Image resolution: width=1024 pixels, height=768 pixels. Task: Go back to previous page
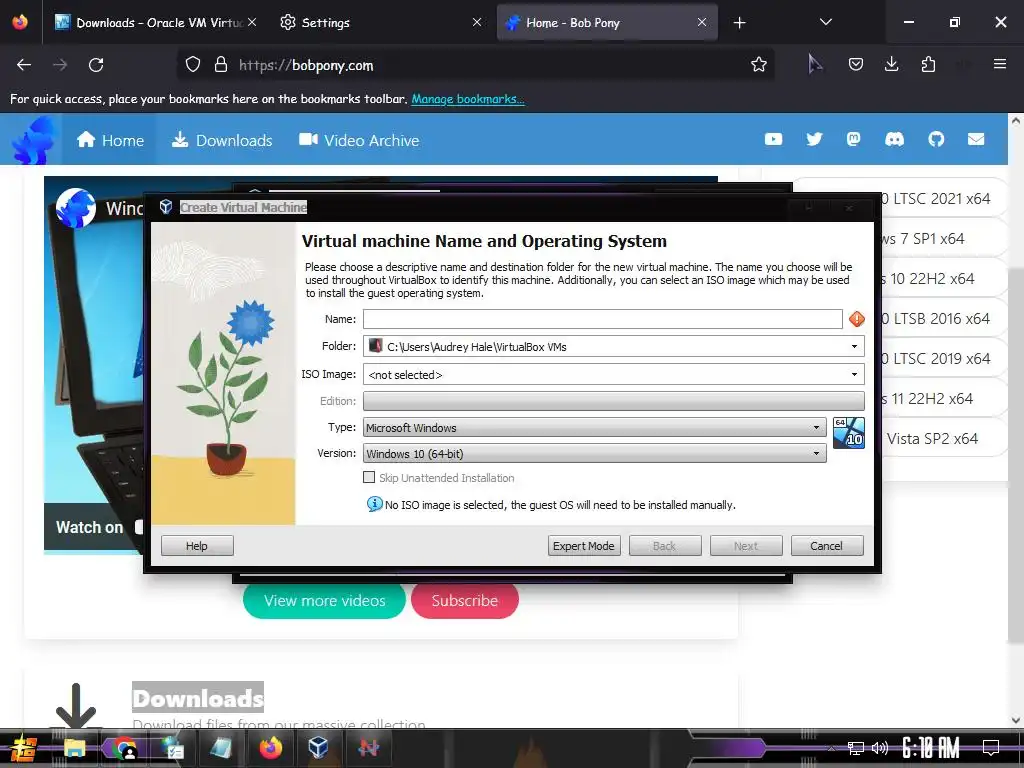[24, 65]
